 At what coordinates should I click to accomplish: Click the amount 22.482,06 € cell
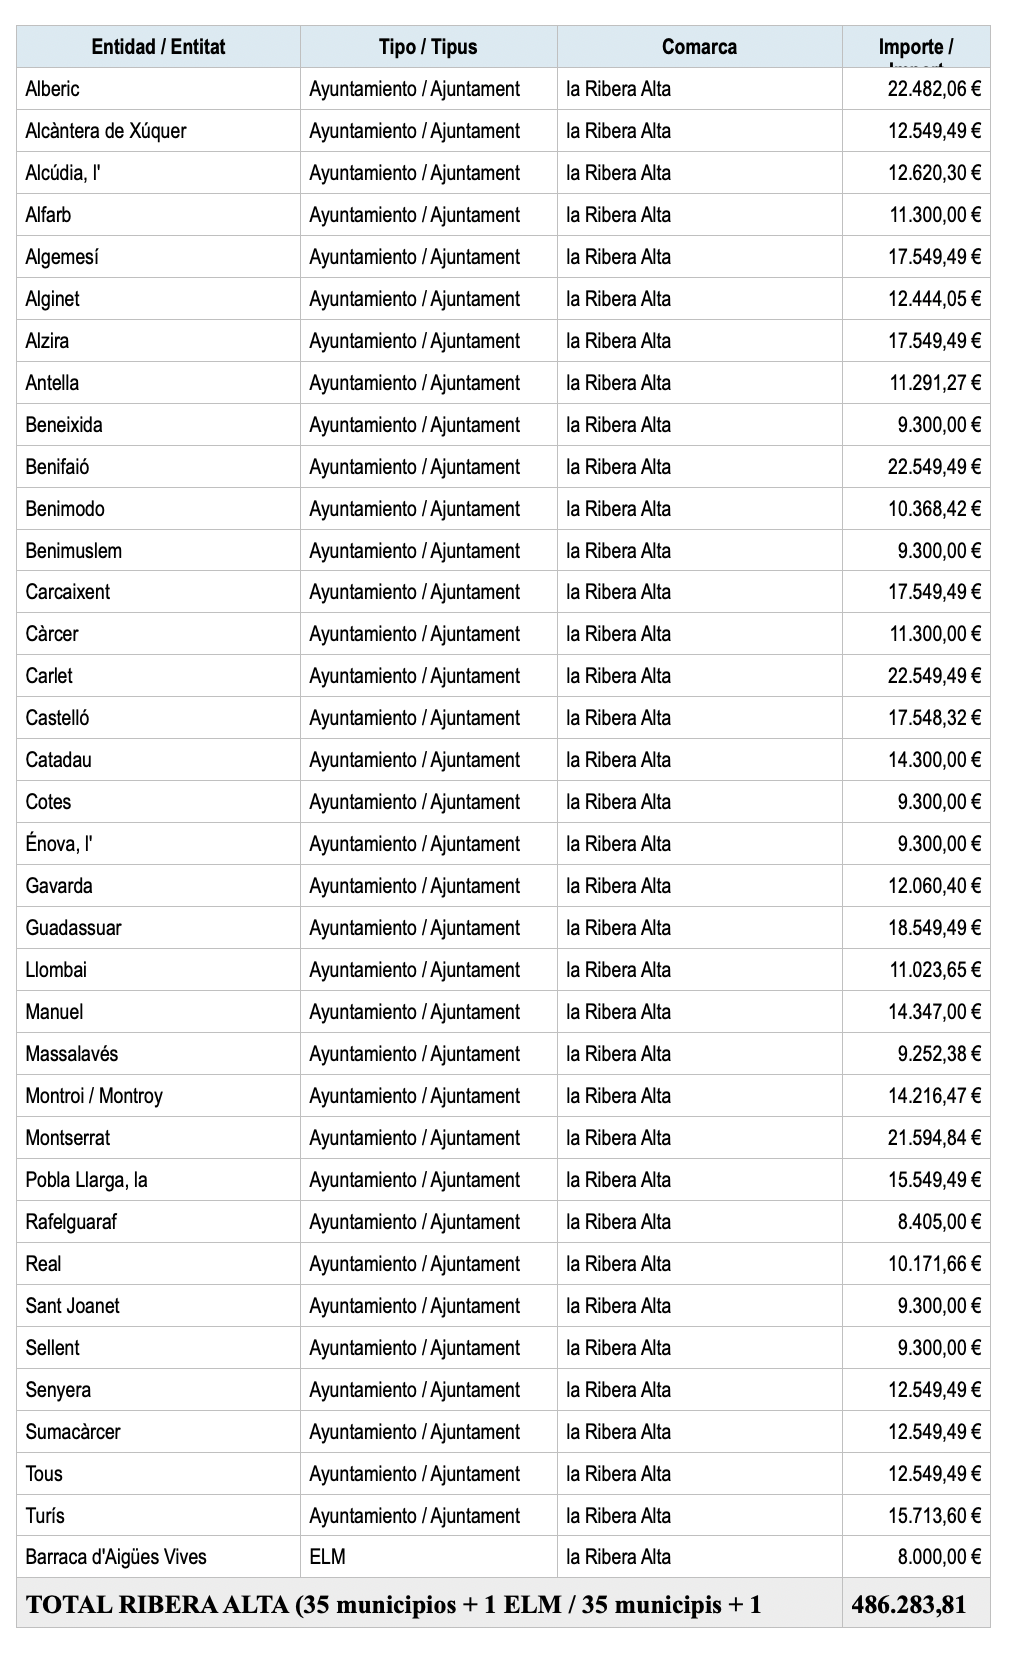tap(916, 89)
